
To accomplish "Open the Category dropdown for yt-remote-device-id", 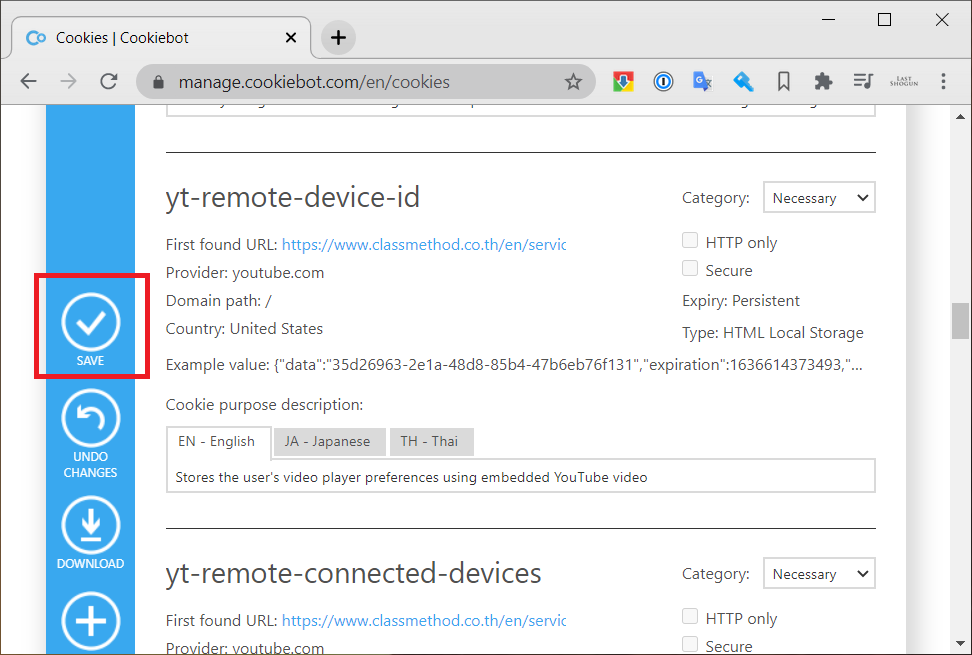I will [819, 197].
